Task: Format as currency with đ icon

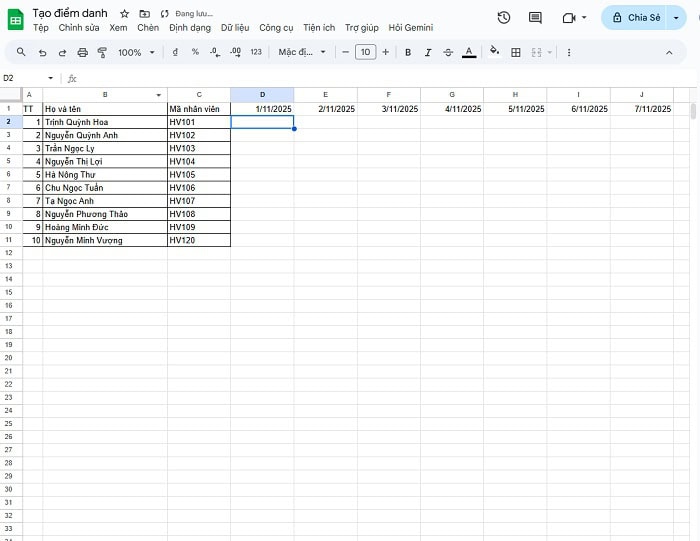Action: 175,52
